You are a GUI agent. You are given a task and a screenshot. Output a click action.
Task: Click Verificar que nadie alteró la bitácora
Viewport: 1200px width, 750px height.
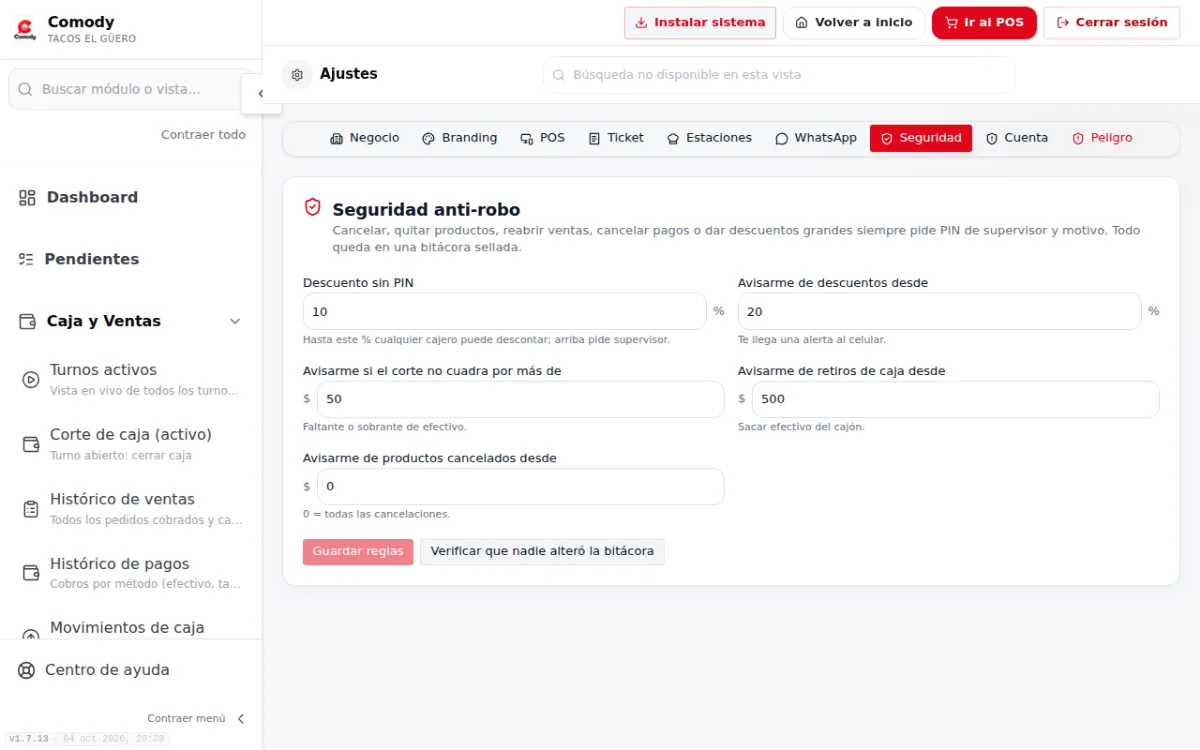[542, 552]
